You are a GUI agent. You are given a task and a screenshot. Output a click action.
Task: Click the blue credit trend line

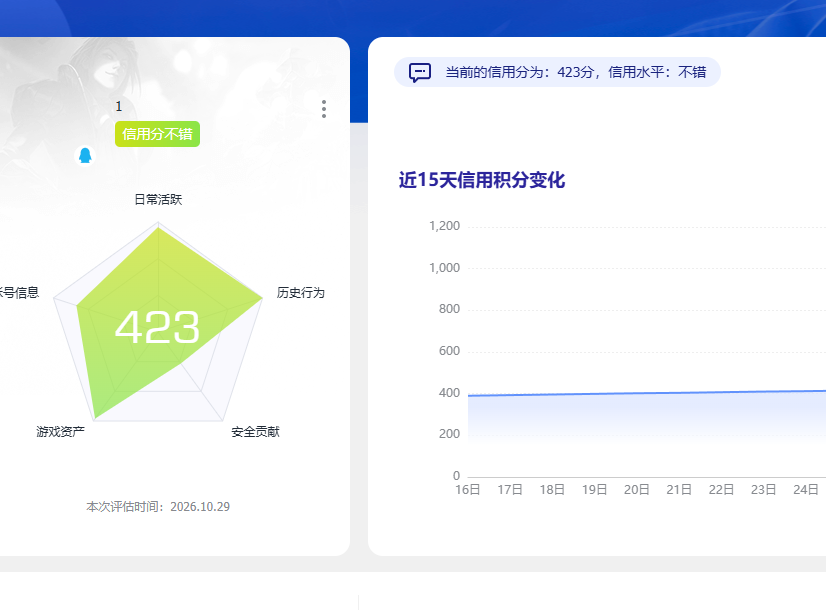pyautogui.click(x=647, y=393)
